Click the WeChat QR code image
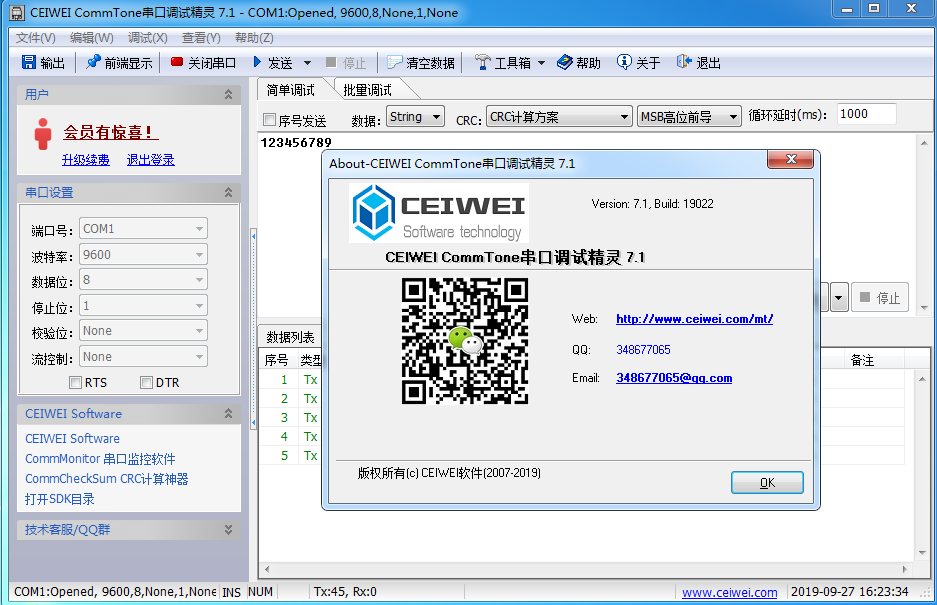This screenshot has height=605, width=937. [x=465, y=341]
